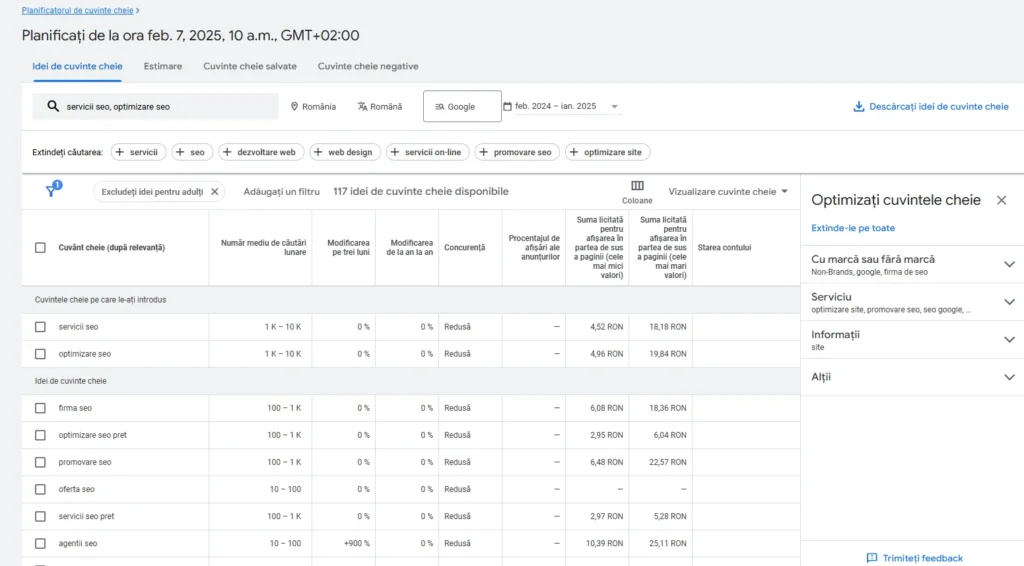Toggle the select-all keywords header checkbox

(x=40, y=247)
